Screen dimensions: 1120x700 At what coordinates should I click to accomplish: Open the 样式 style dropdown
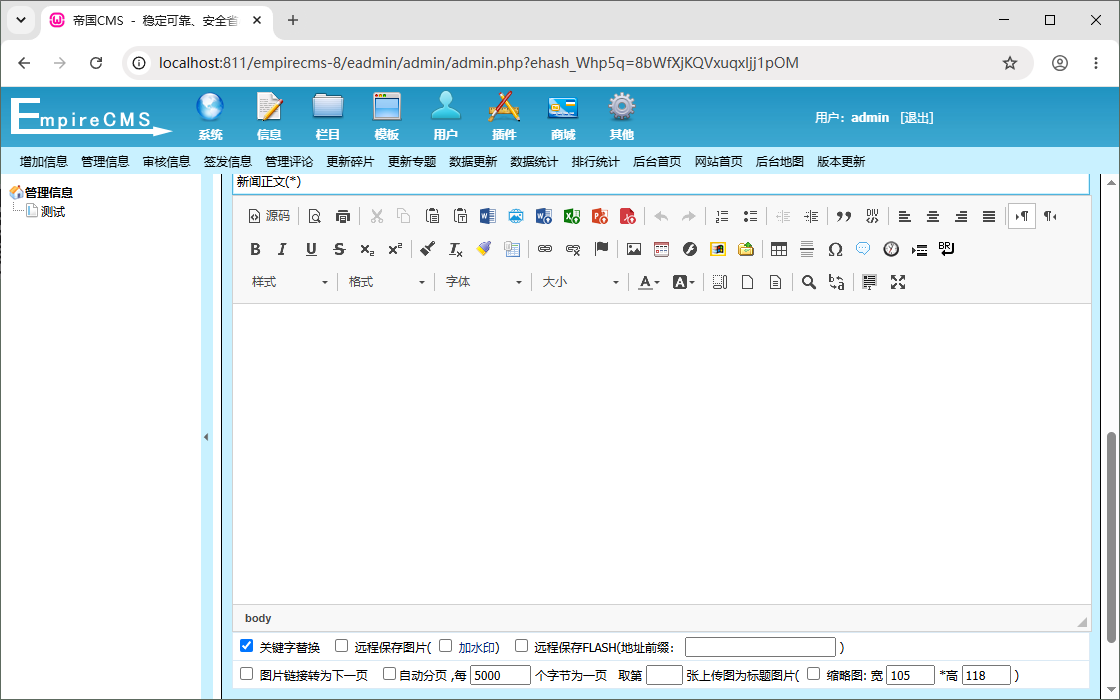point(289,282)
